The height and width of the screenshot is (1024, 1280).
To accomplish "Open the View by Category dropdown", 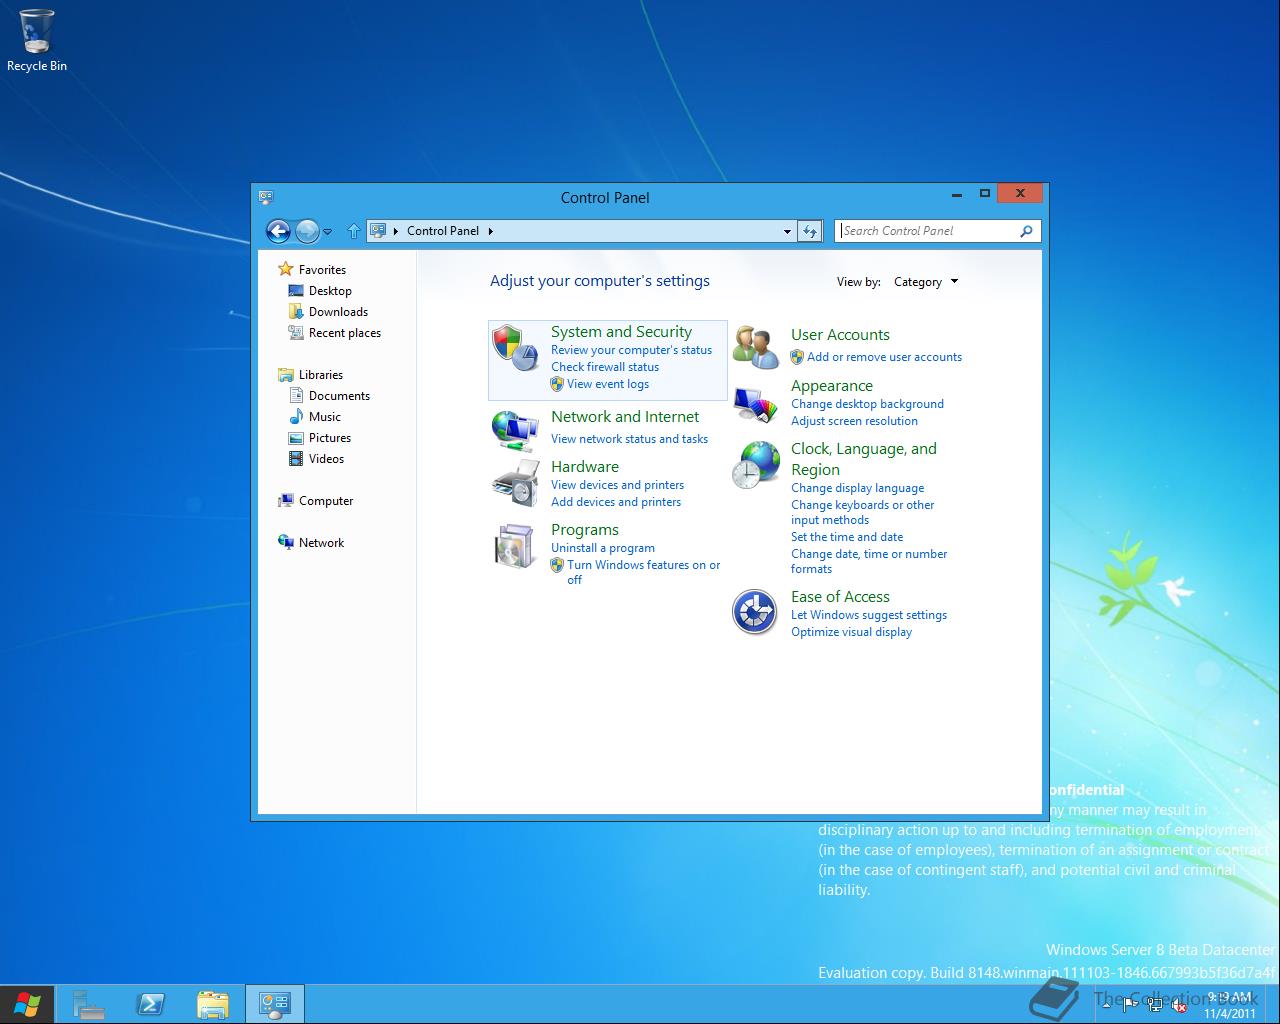I will pos(926,282).
